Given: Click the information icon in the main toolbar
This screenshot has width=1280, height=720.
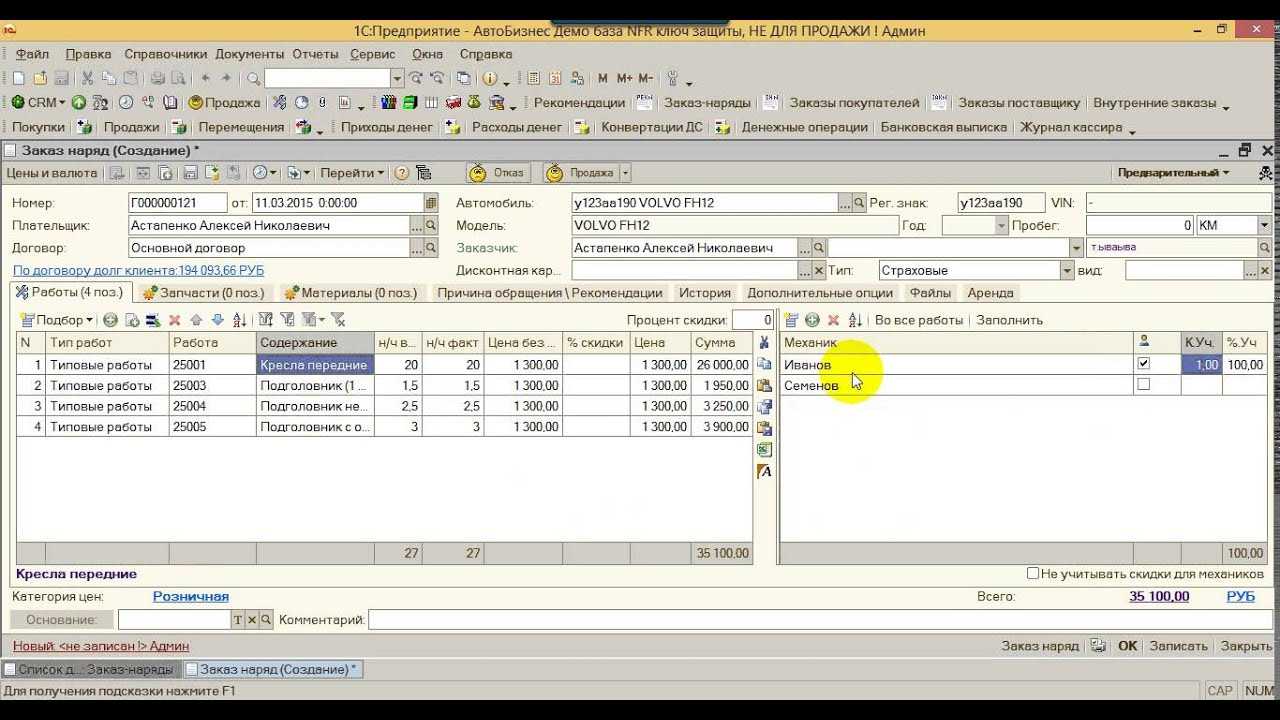Looking at the screenshot, I should (x=490, y=78).
